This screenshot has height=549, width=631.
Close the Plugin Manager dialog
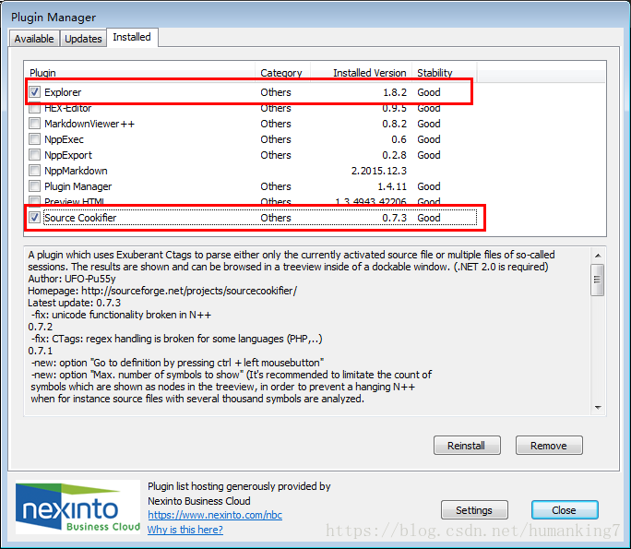click(564, 510)
